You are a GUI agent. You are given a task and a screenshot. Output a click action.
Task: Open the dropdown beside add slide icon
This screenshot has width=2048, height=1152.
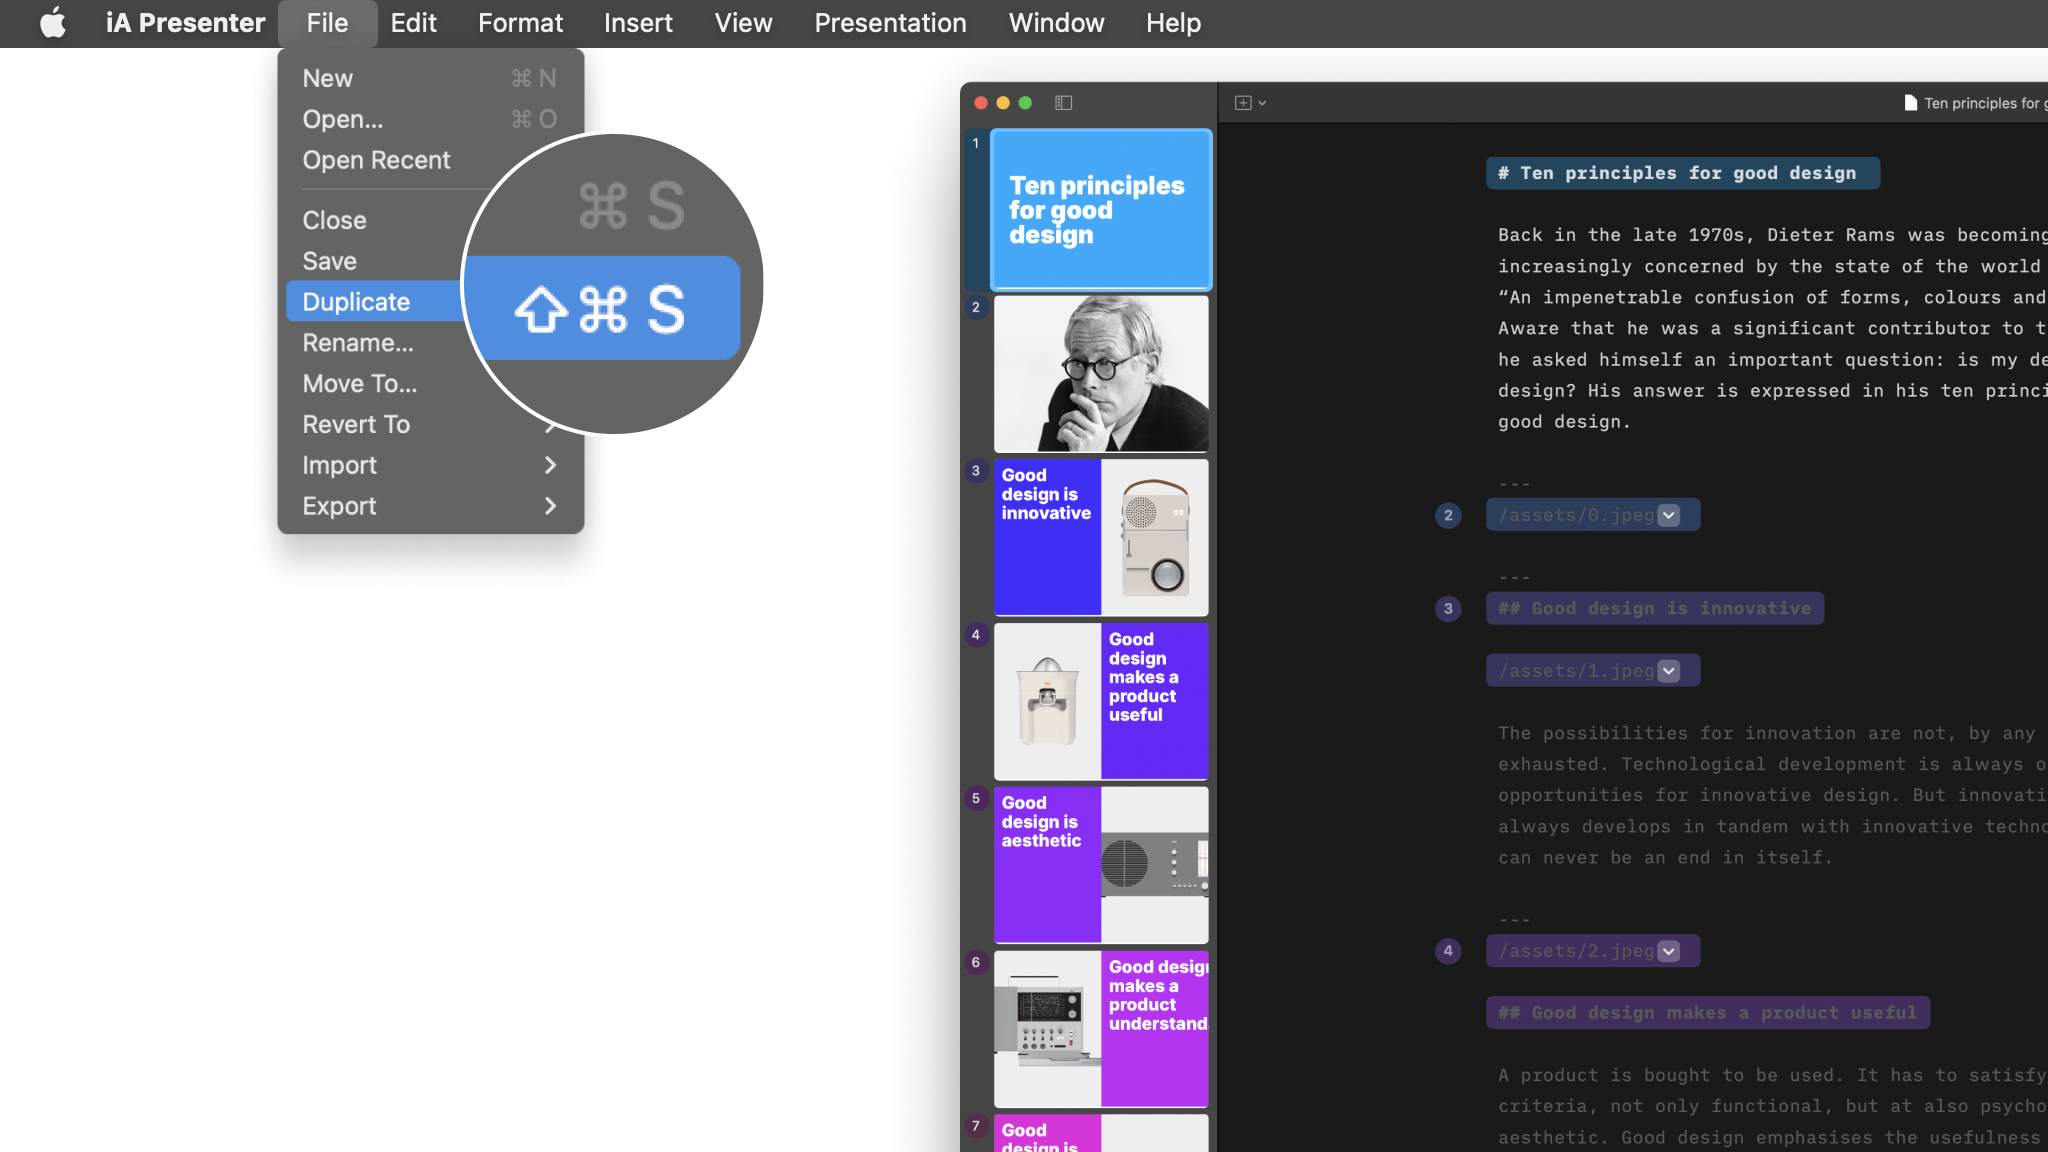point(1262,103)
